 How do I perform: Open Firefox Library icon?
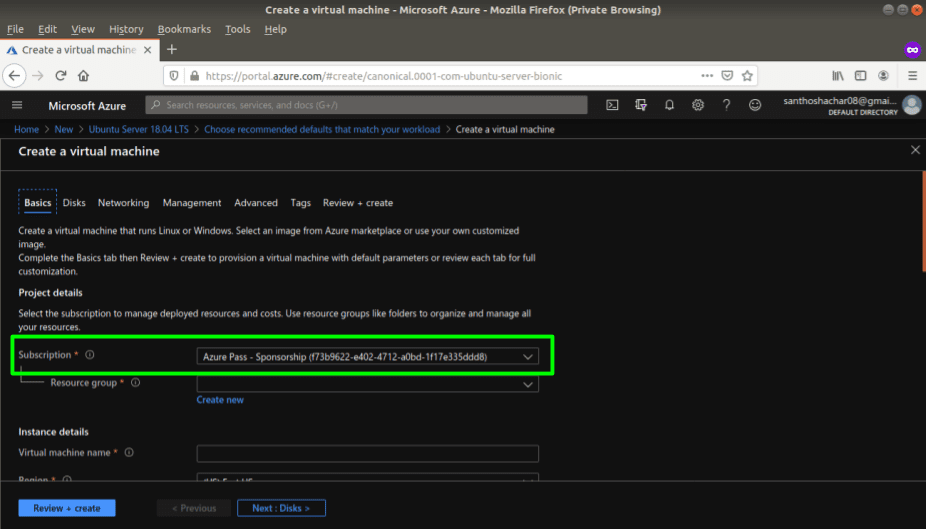point(837,76)
